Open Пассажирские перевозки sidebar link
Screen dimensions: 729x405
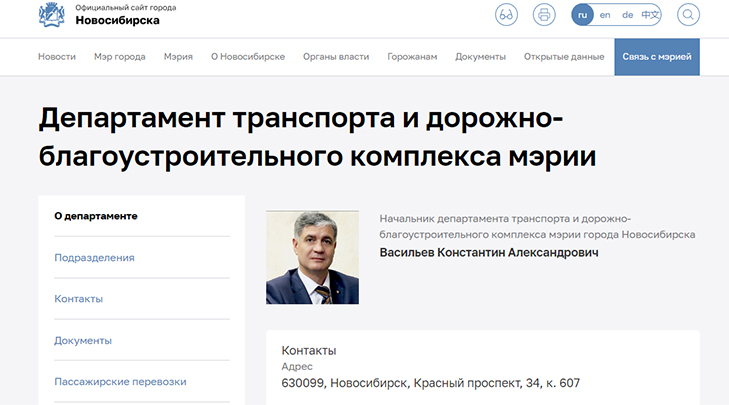120,382
